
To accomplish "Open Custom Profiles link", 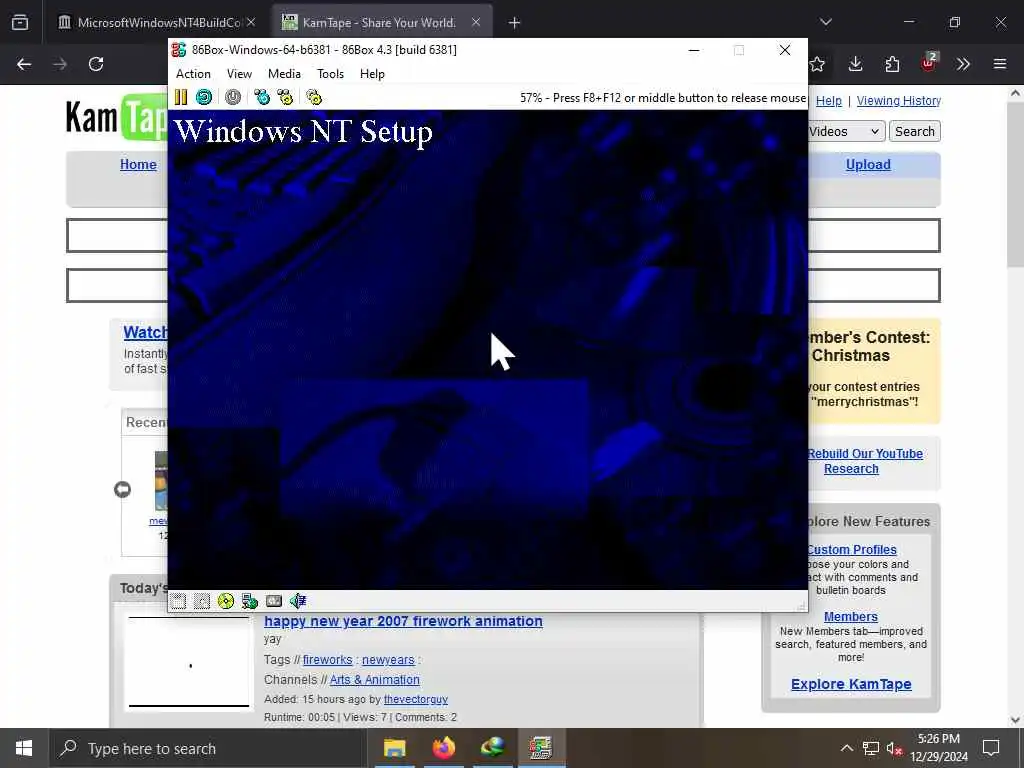I will point(852,550).
